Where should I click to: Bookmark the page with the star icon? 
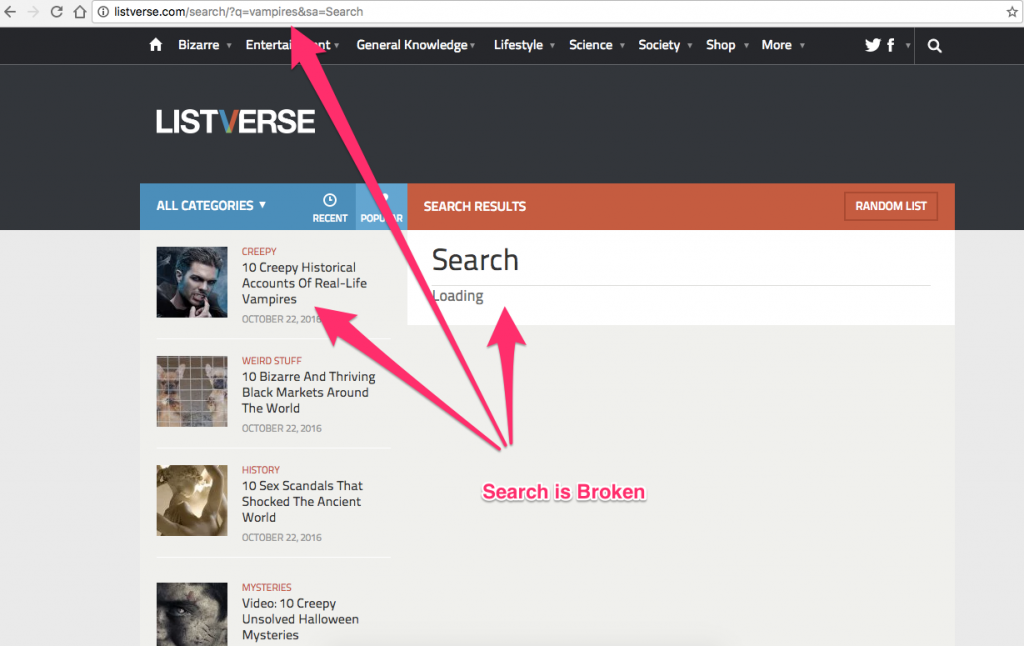1012,13
